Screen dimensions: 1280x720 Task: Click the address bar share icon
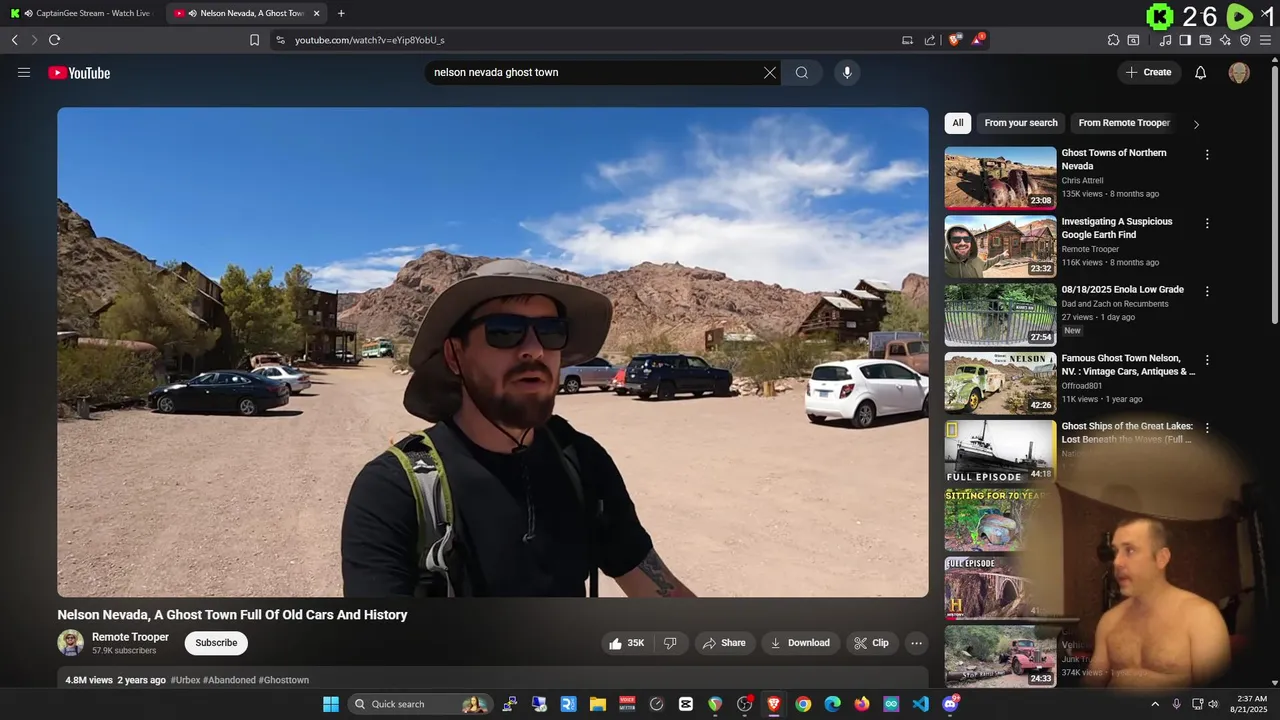tap(930, 40)
